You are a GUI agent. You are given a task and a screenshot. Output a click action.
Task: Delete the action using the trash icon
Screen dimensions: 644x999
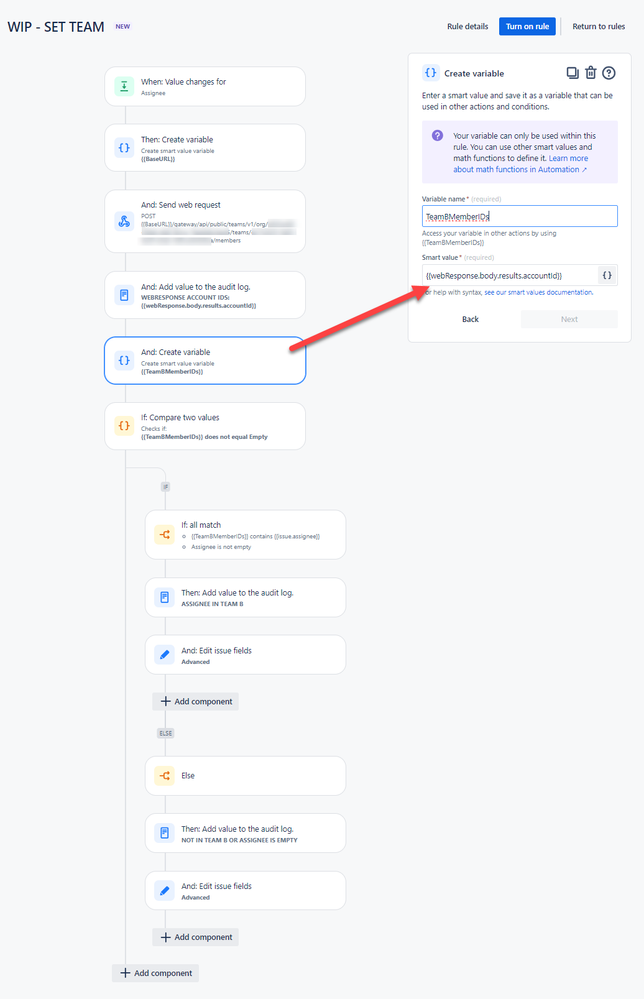(590, 73)
